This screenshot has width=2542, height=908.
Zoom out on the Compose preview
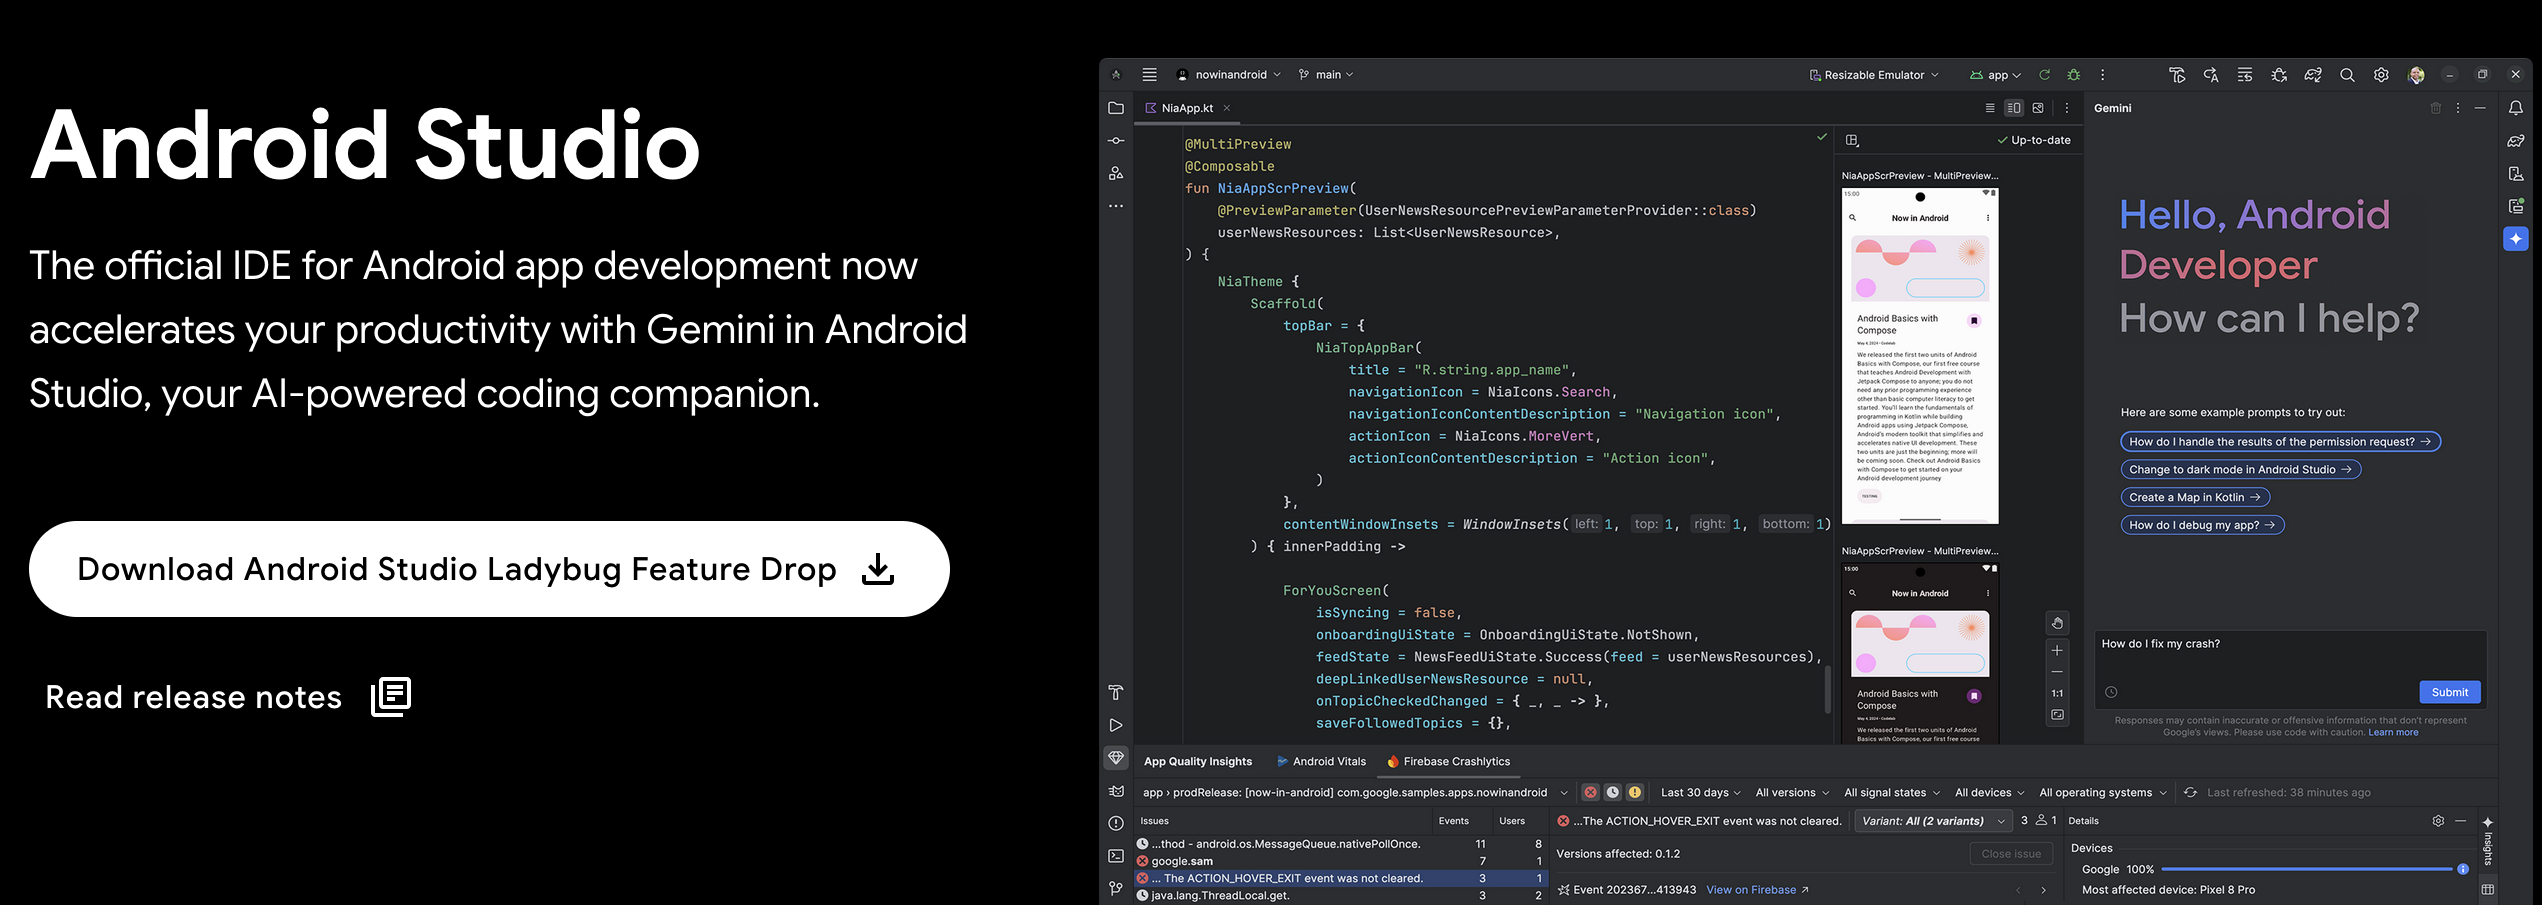coord(2057,672)
